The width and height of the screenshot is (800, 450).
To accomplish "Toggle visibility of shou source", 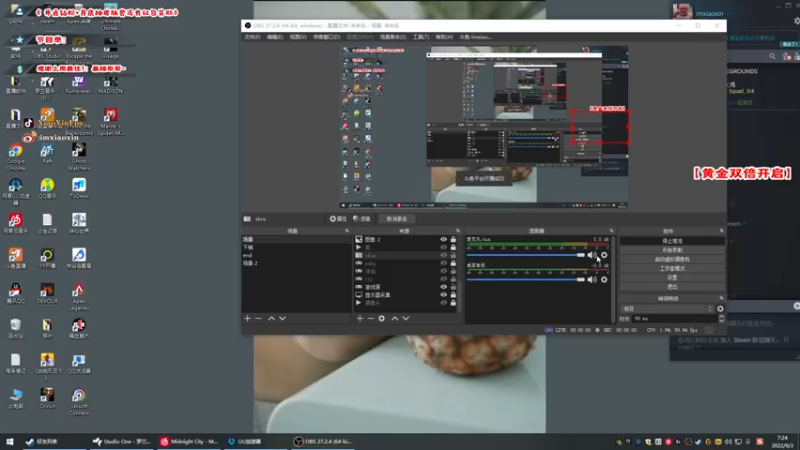I will [443, 255].
